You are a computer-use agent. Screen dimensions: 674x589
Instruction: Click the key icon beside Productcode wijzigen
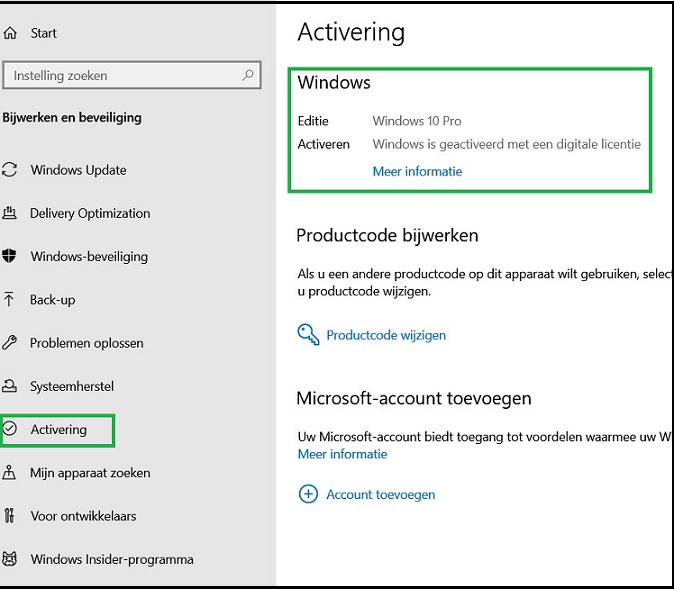(x=308, y=334)
